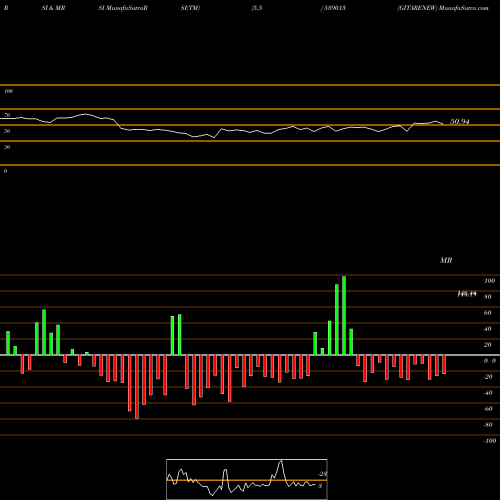Click the tallest green histogram bar
The height and width of the screenshot is (500, 500).
tap(344, 316)
